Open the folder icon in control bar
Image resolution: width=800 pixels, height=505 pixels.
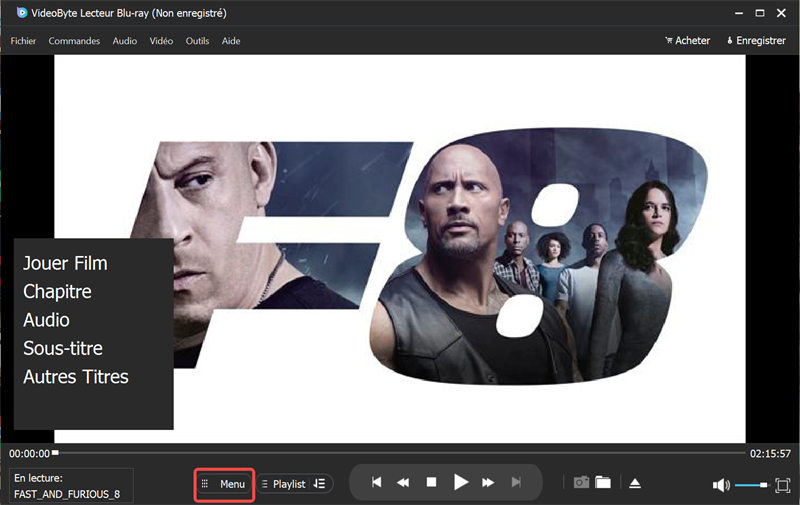(603, 483)
